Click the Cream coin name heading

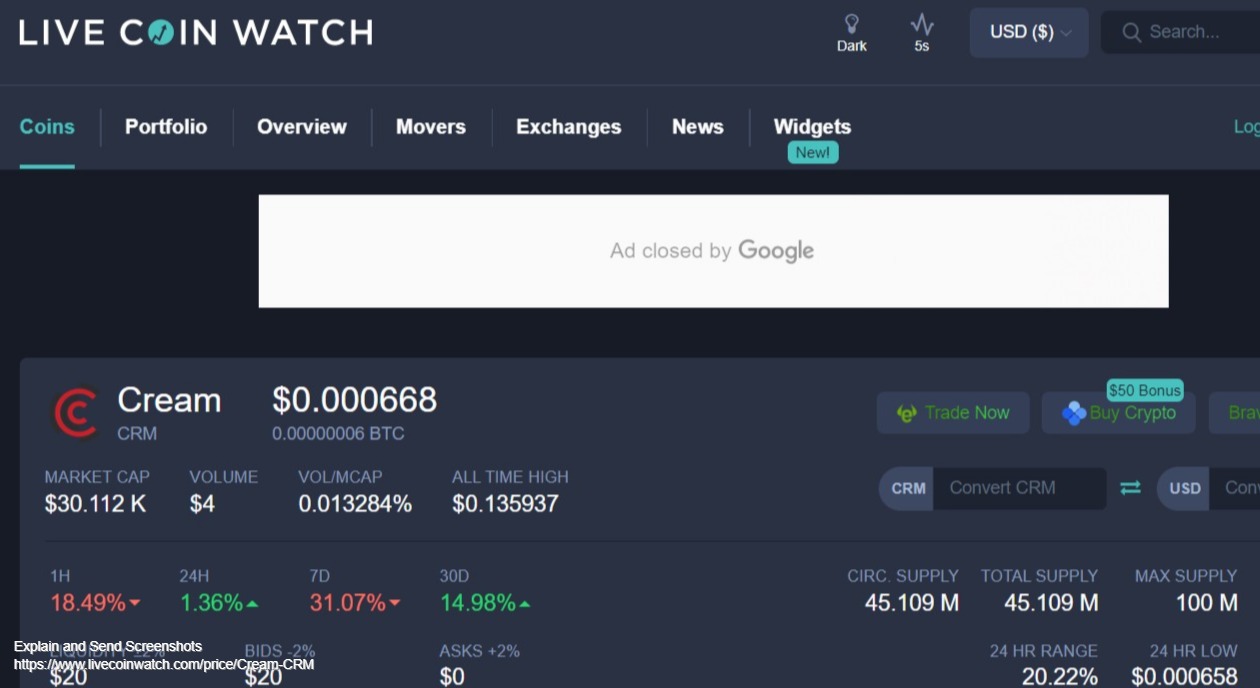169,400
